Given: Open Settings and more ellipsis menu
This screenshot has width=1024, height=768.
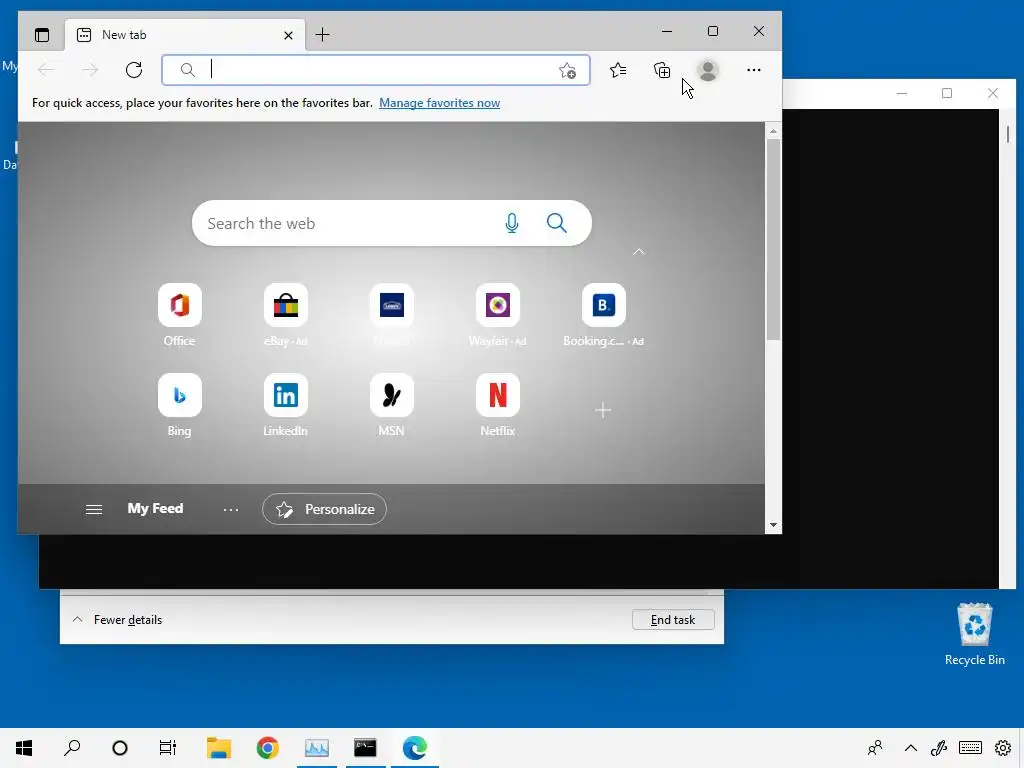Looking at the screenshot, I should pos(754,70).
